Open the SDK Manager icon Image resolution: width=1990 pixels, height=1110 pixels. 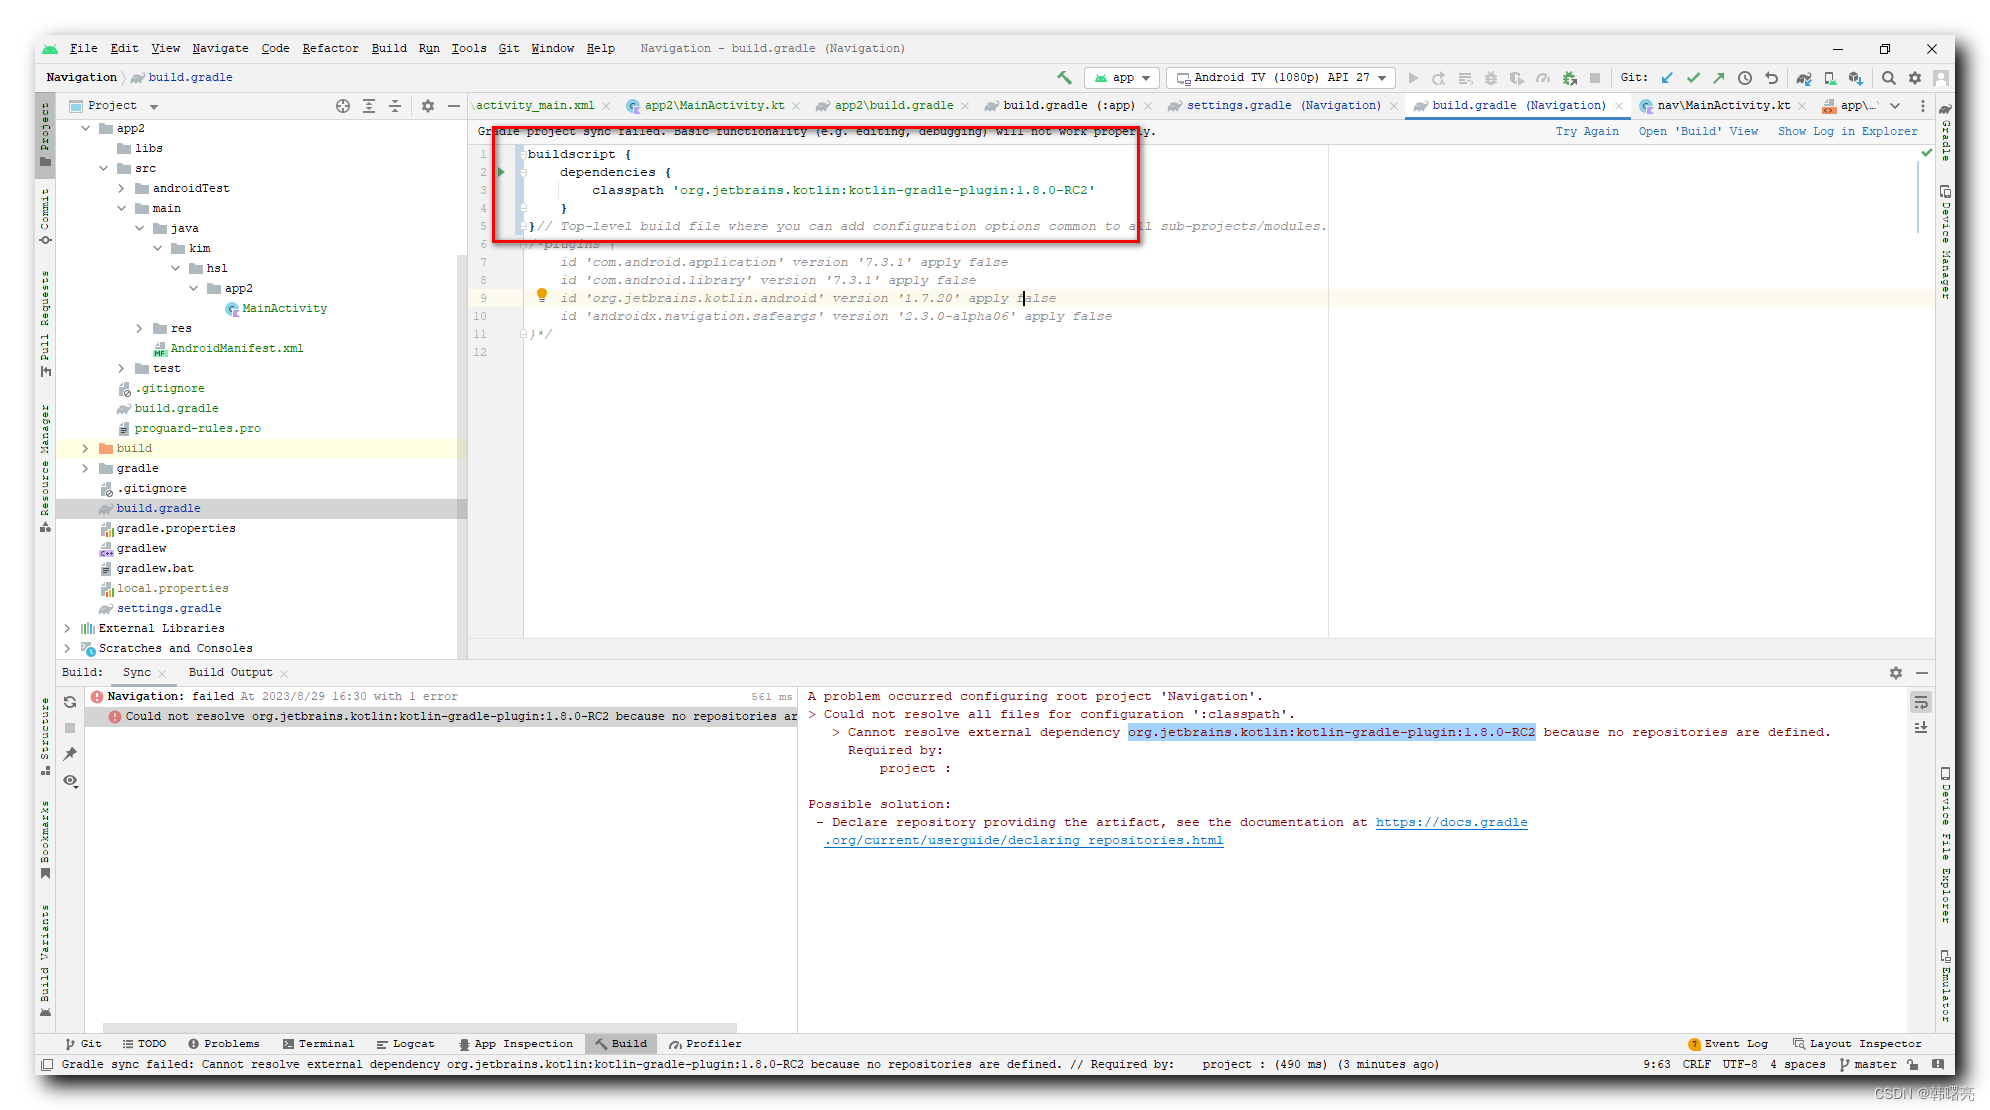click(x=1856, y=78)
